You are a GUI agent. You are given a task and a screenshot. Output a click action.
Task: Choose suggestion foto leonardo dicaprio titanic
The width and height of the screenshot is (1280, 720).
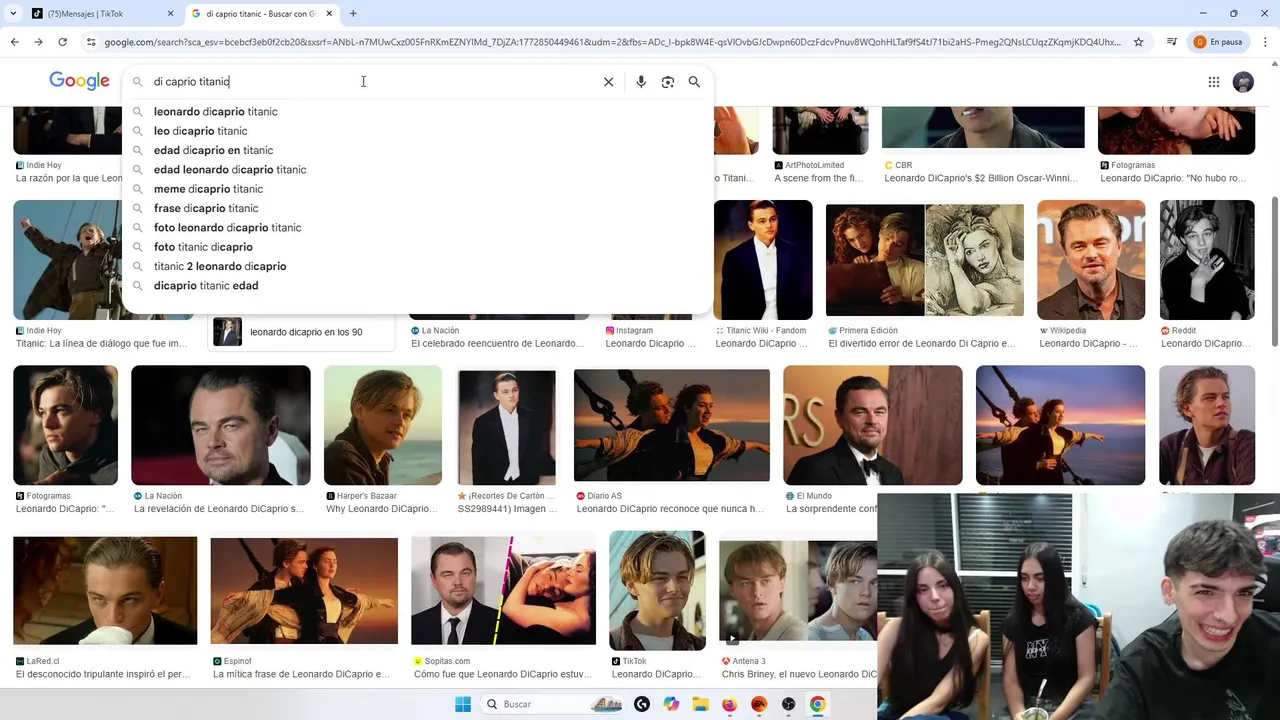click(x=228, y=228)
